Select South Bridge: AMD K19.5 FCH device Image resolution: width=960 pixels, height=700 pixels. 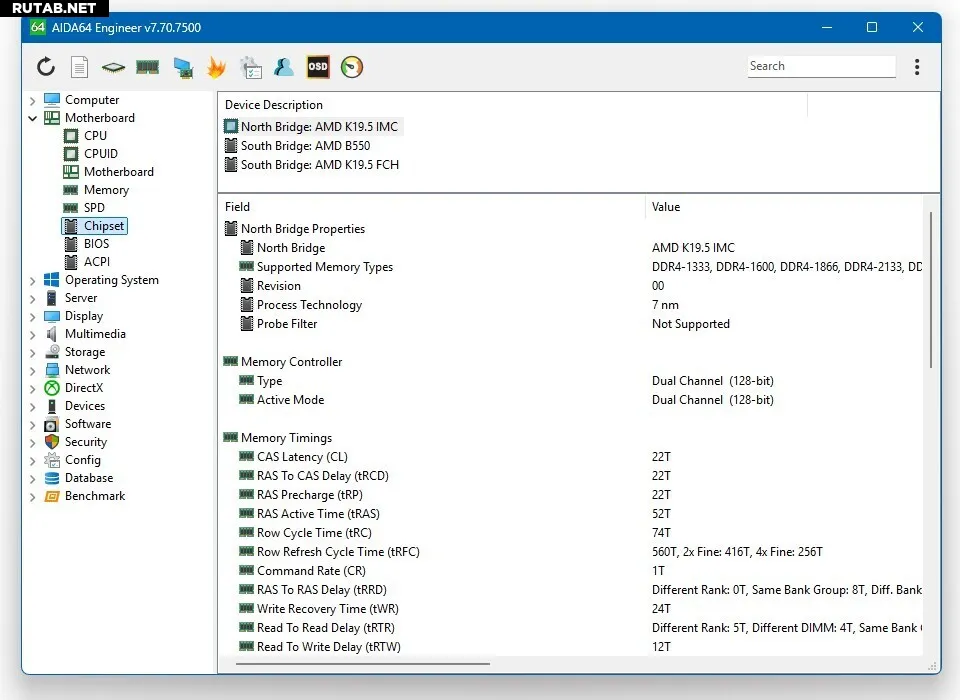[x=312, y=165]
